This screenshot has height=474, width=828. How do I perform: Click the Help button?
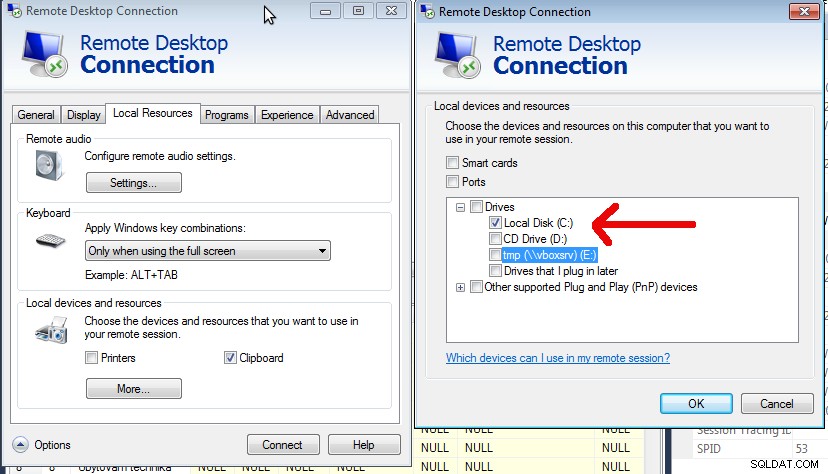click(364, 444)
